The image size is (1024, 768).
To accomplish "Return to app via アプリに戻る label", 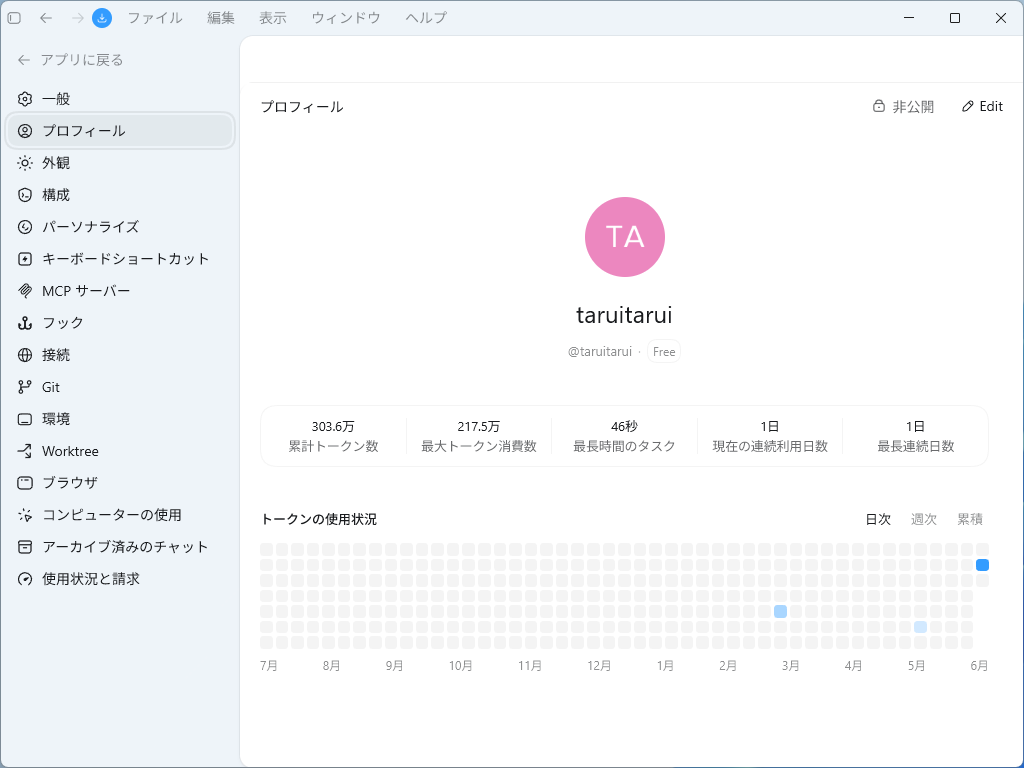I will click(82, 60).
